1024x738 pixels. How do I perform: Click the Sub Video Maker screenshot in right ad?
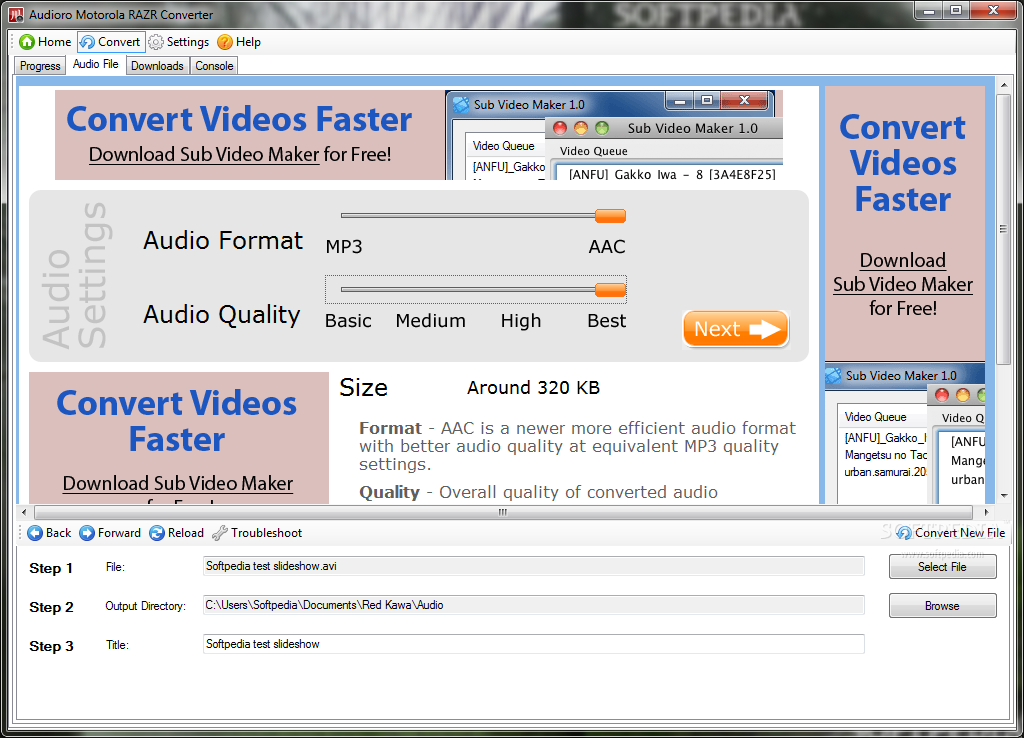904,432
